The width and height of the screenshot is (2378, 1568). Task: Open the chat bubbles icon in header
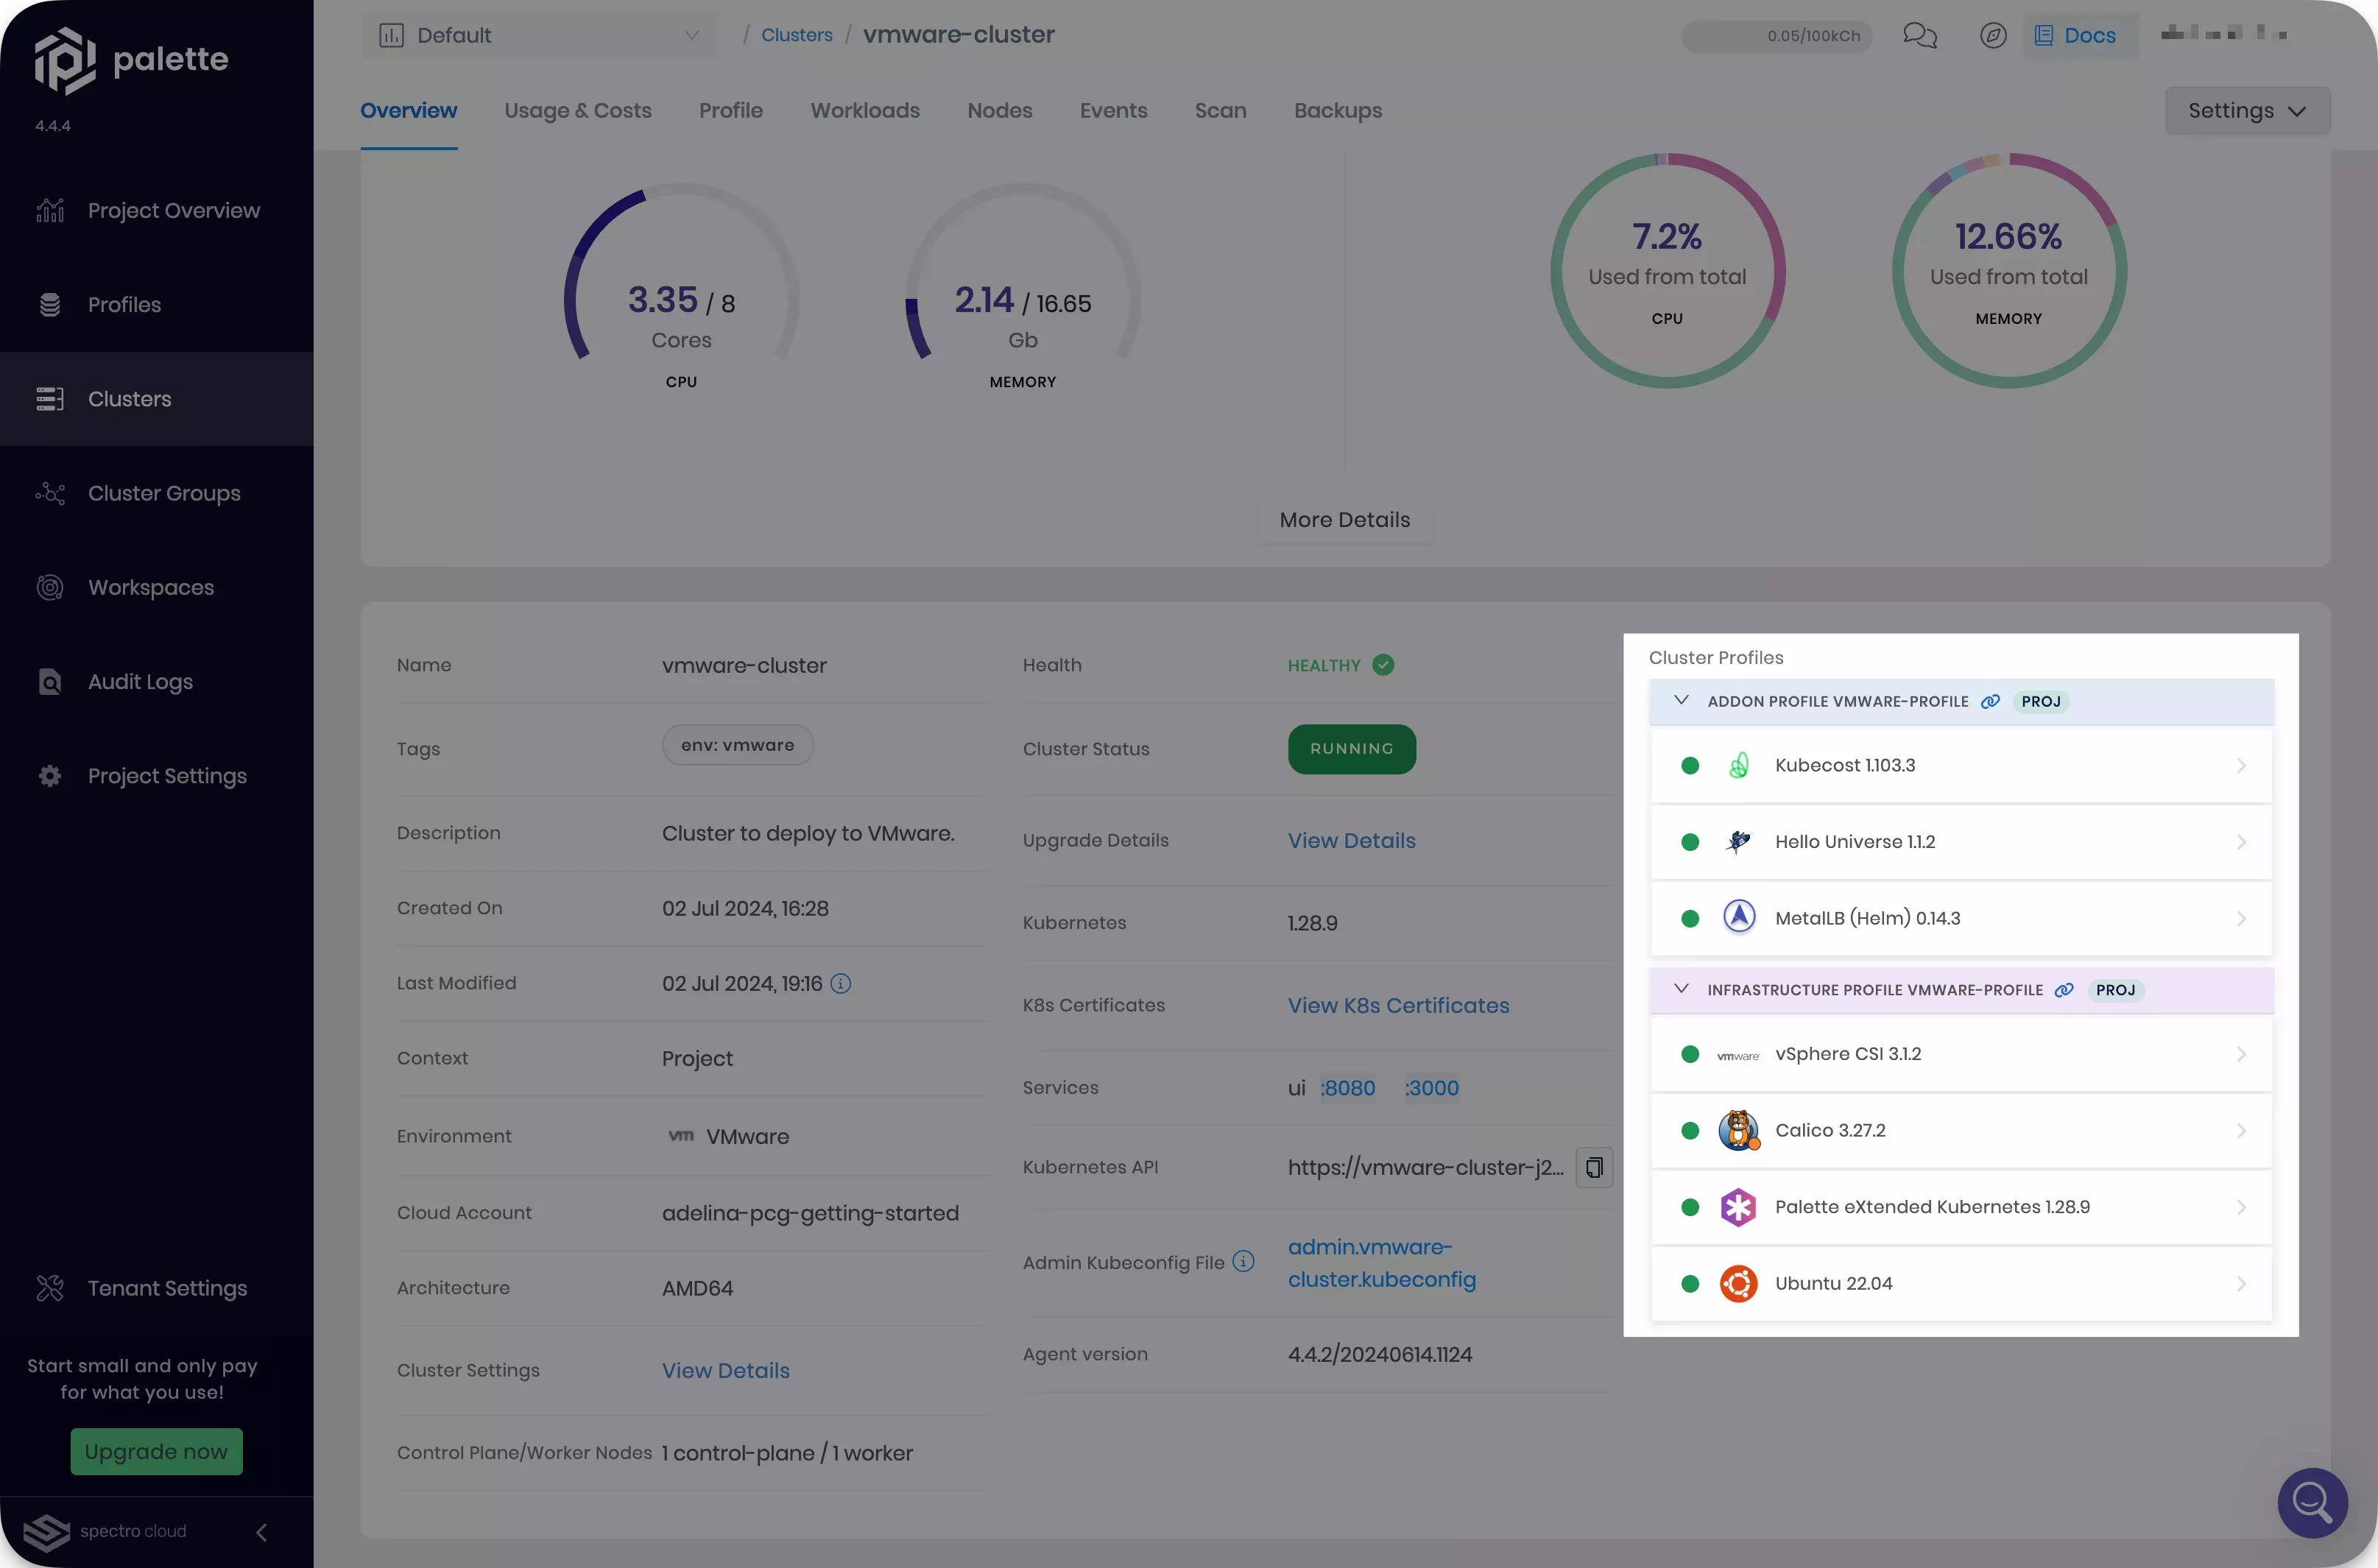pos(1919,36)
